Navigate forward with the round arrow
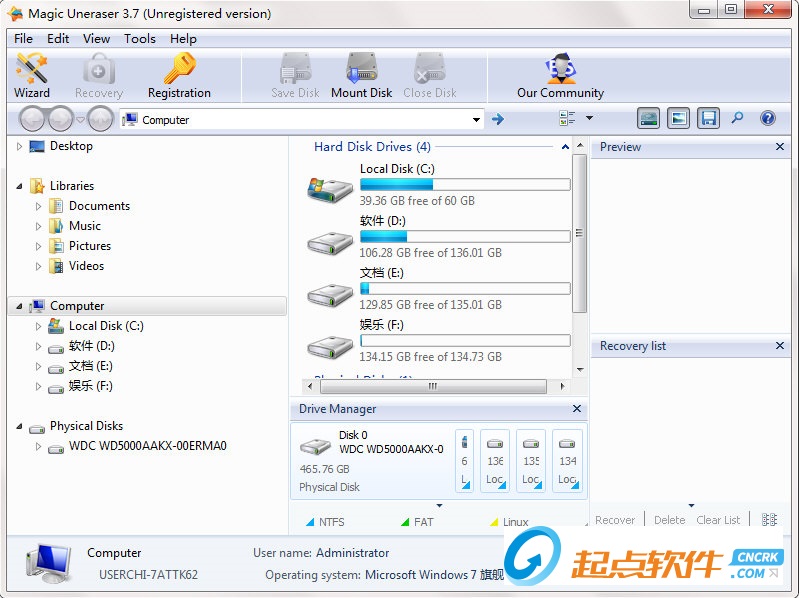This screenshot has width=799, height=598. 61,119
